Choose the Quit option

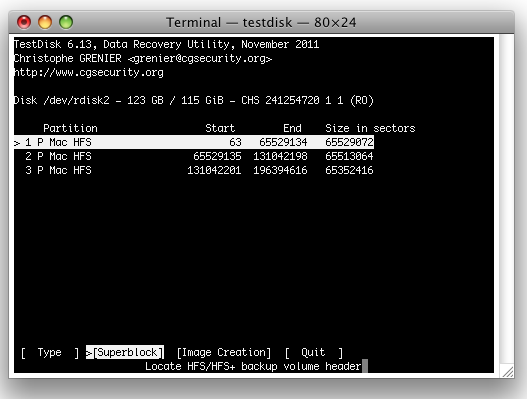tap(314, 352)
